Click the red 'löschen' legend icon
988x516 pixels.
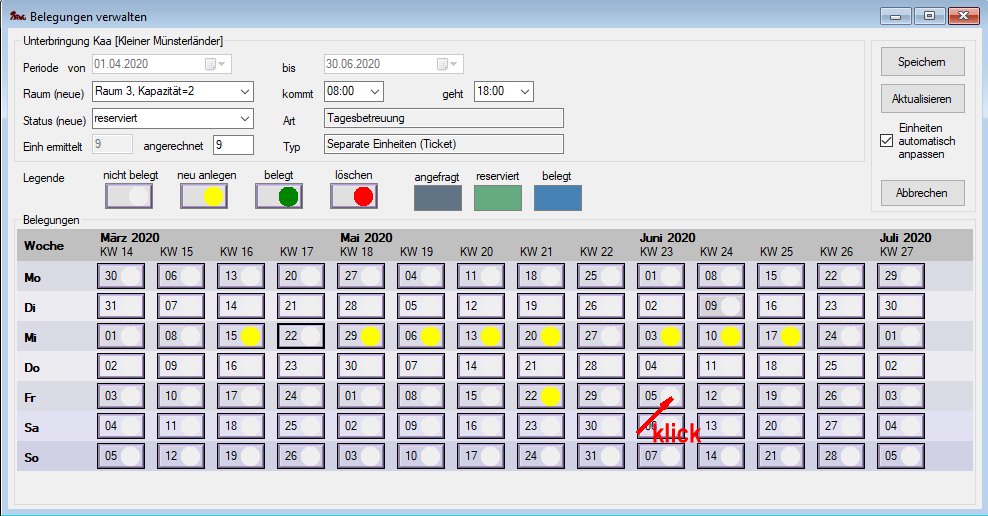[x=354, y=196]
